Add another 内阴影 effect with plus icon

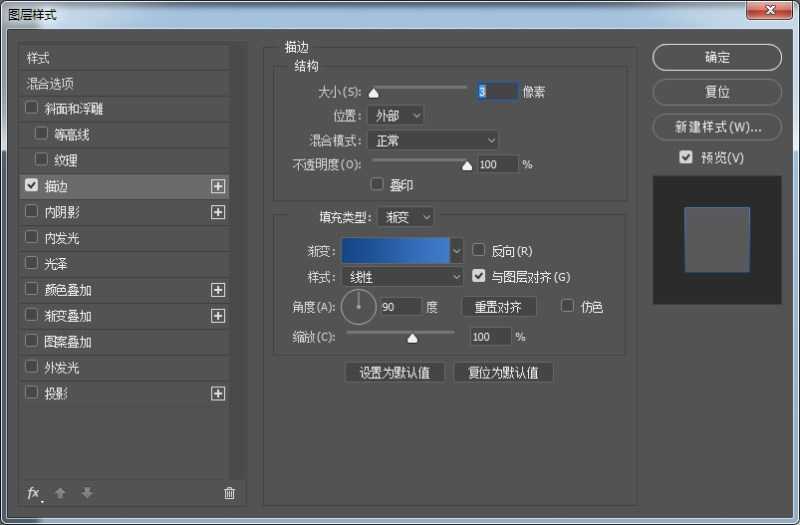coord(218,212)
